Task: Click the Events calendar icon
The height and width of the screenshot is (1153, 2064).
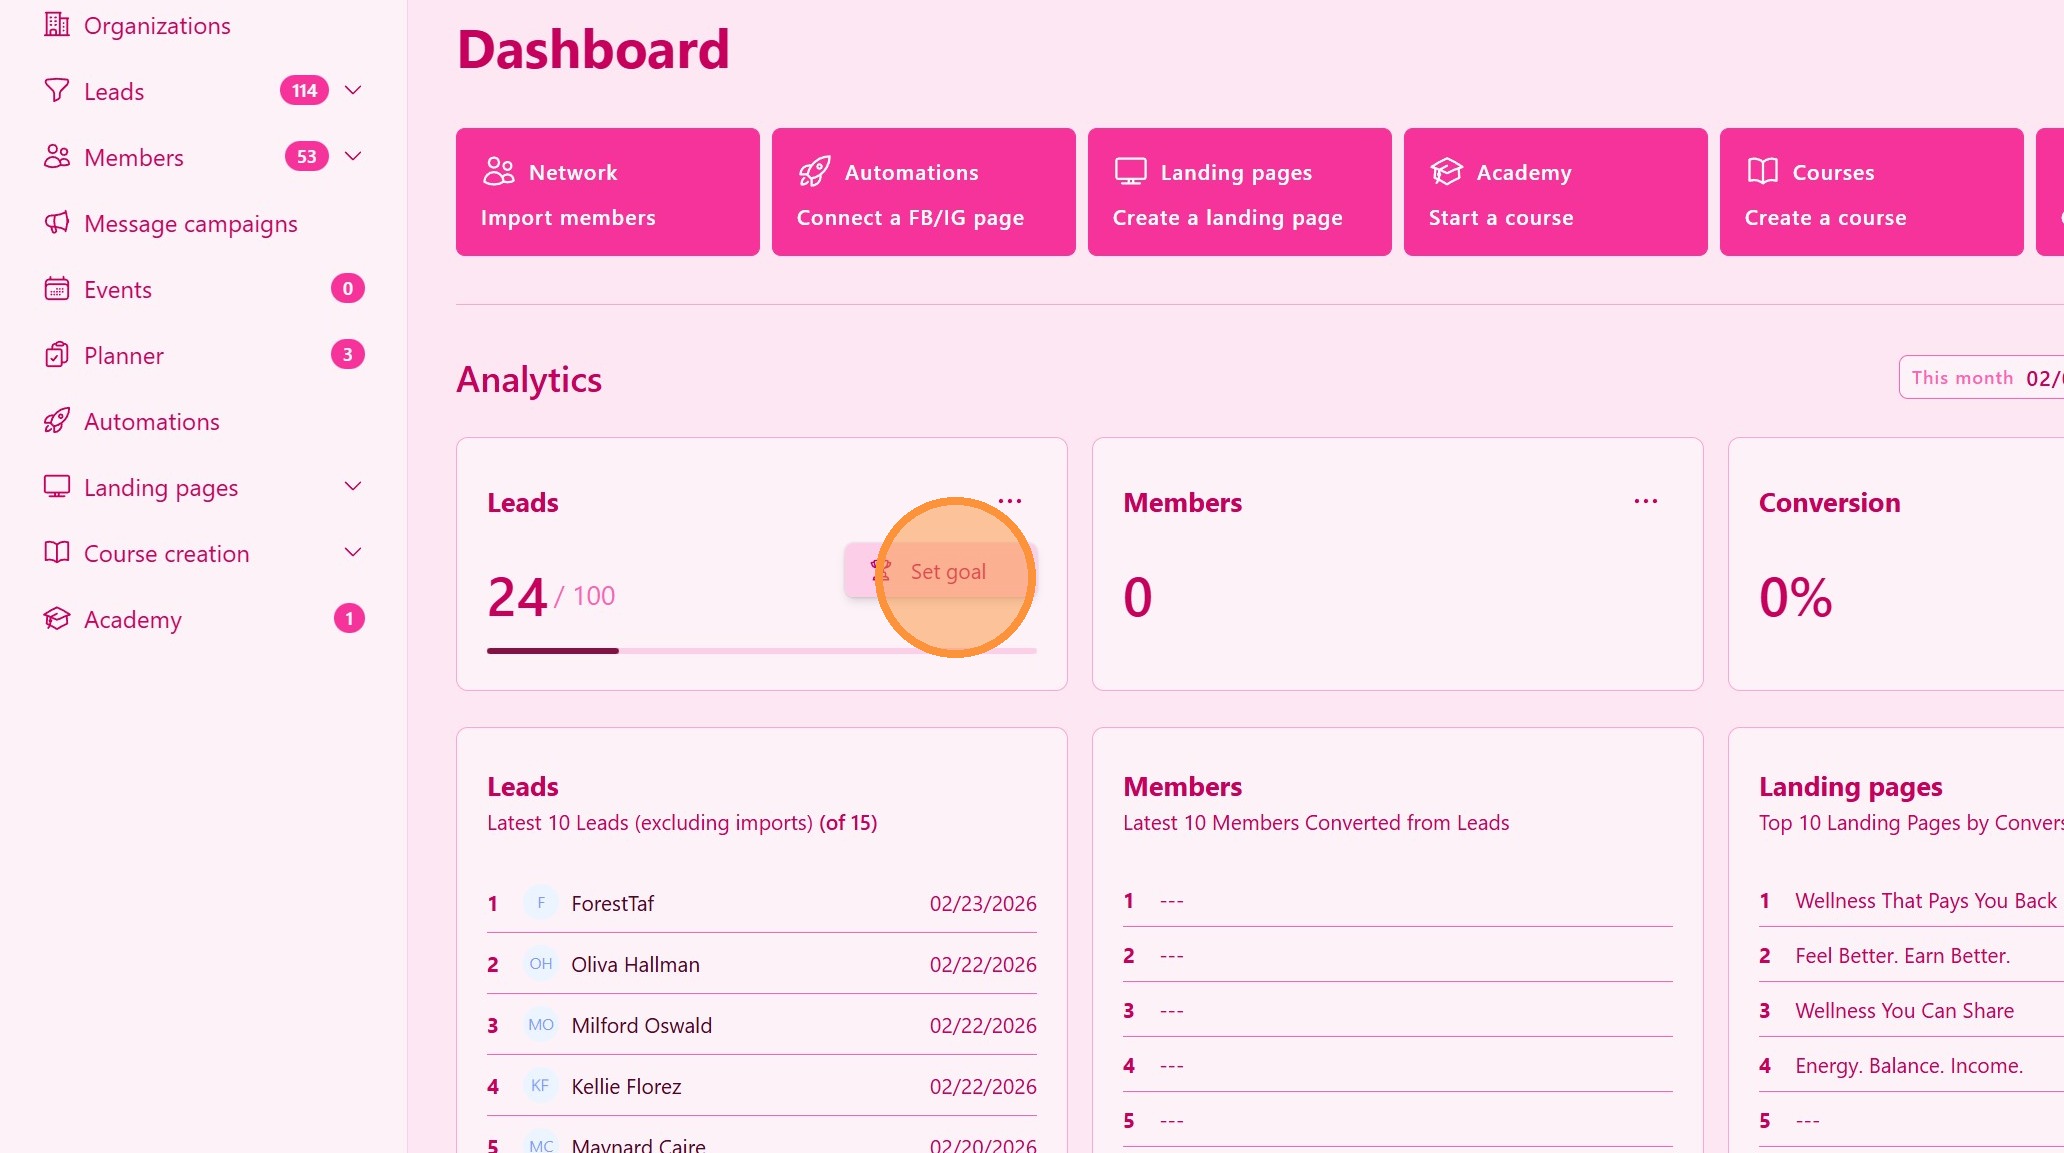Action: click(57, 289)
